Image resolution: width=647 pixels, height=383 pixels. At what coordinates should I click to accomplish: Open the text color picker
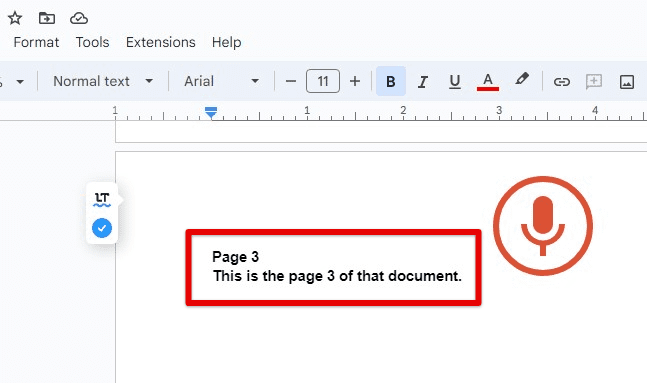tap(488, 81)
